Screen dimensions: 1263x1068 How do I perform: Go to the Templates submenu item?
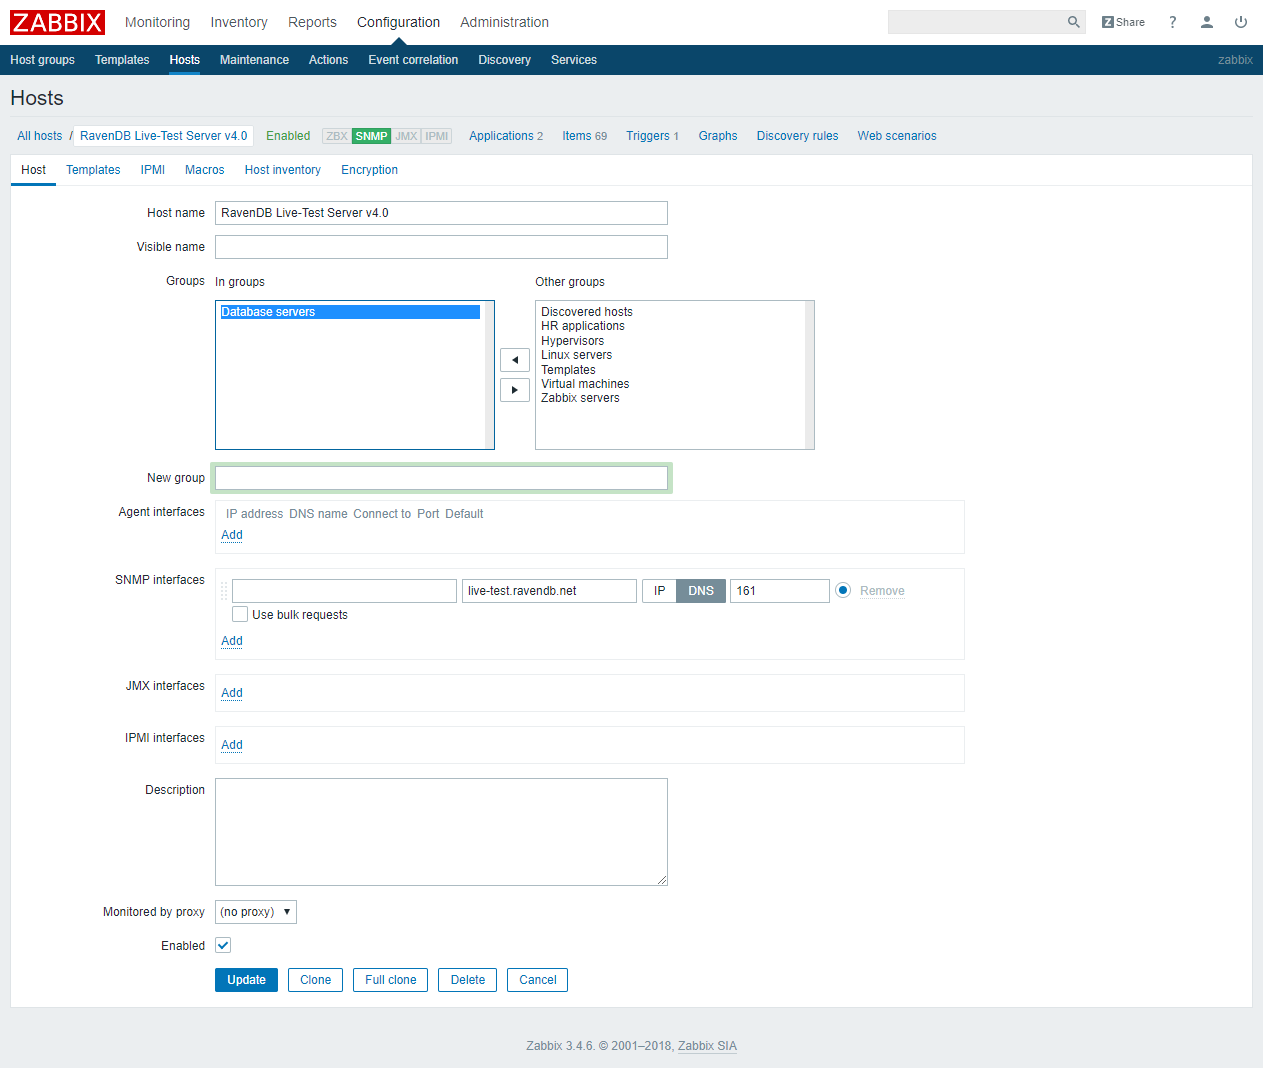122,60
